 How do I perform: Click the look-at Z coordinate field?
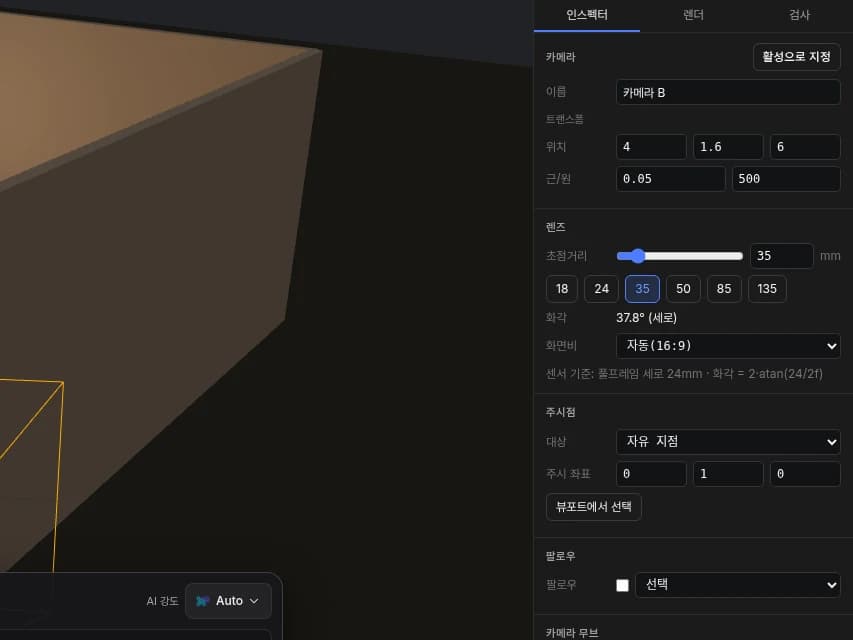805,474
